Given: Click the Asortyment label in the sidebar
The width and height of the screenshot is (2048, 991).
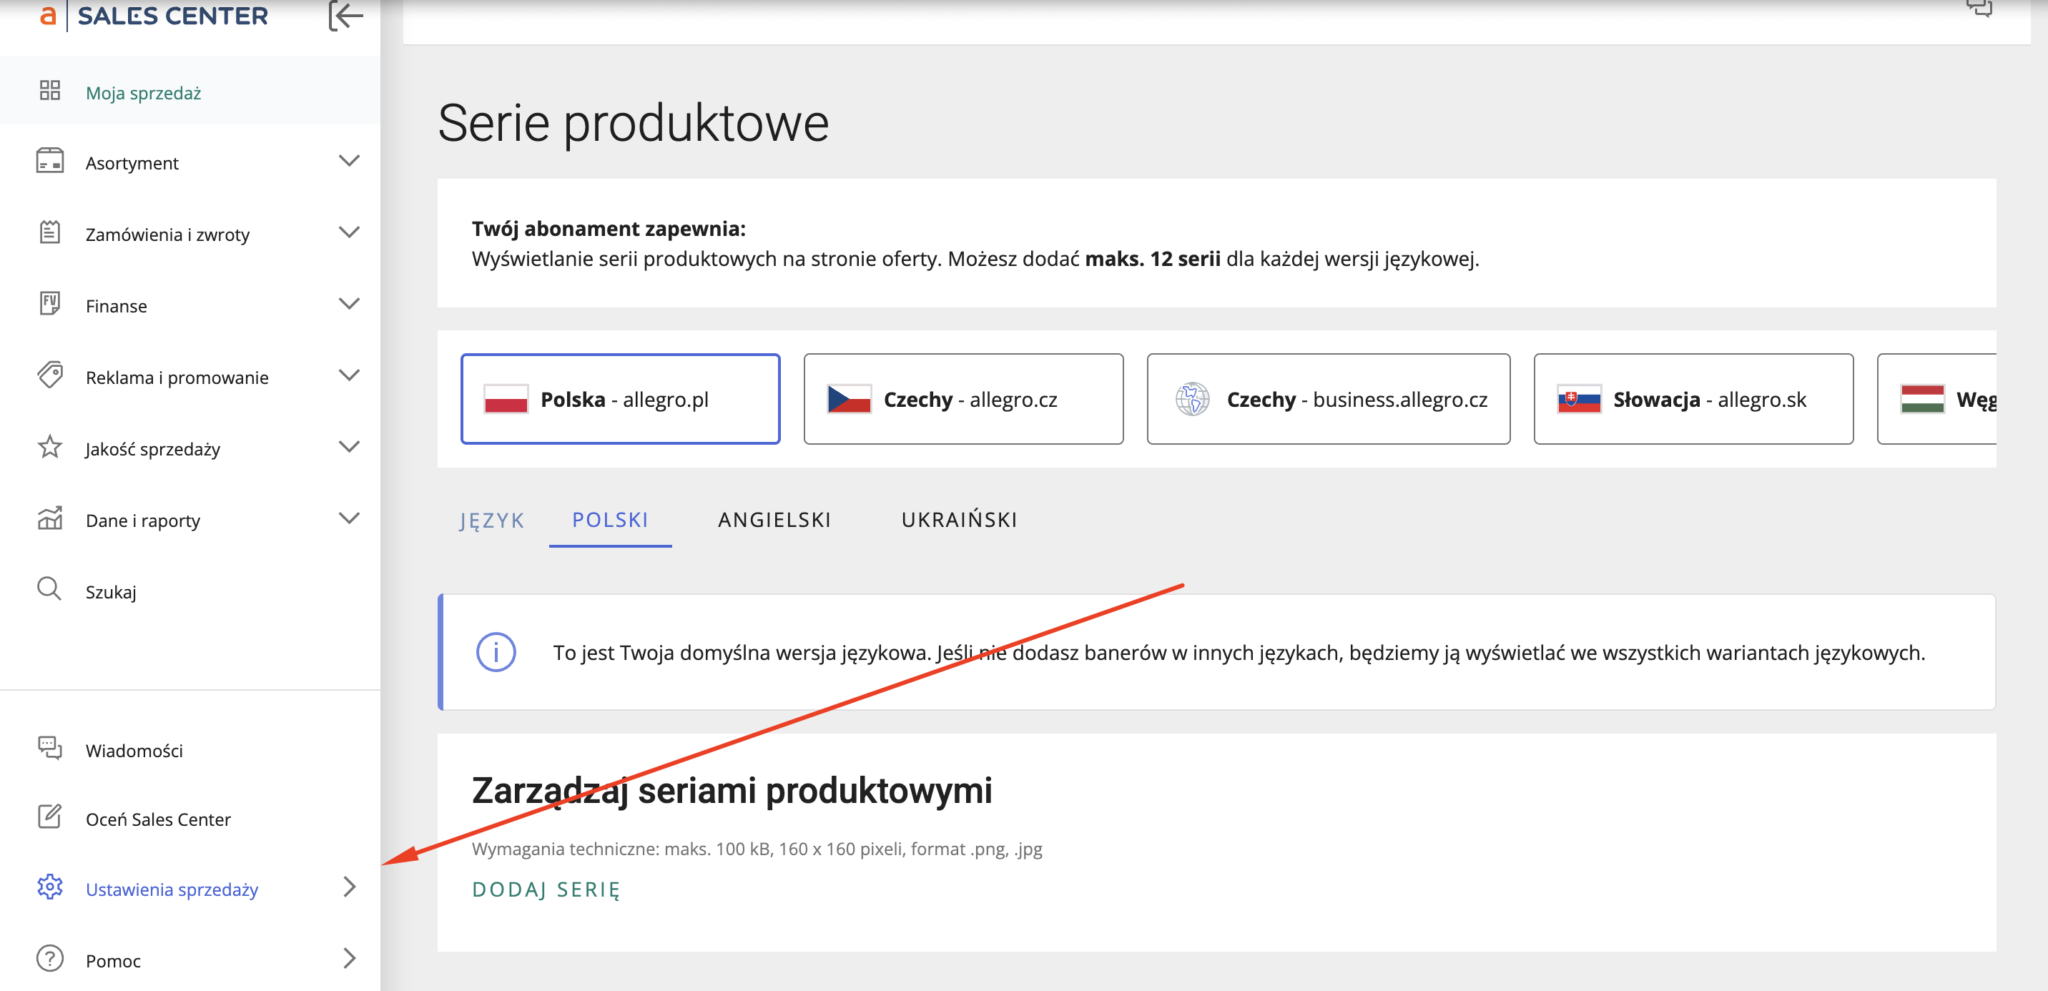Looking at the screenshot, I should 132,163.
